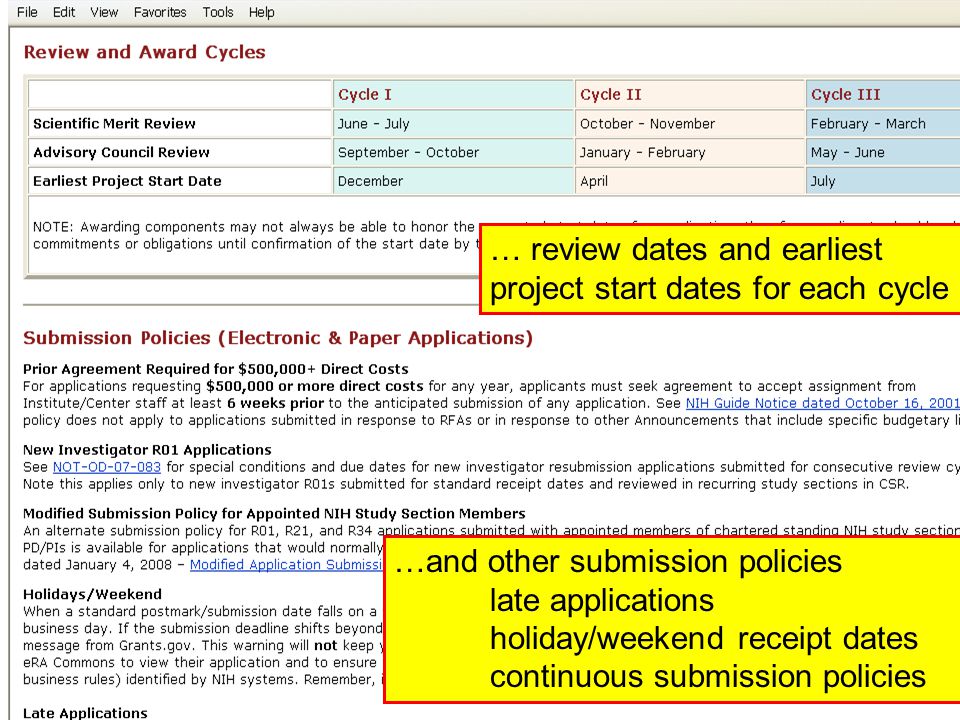The height and width of the screenshot is (720, 960).
Task: Open the View menu
Action: pos(104,12)
